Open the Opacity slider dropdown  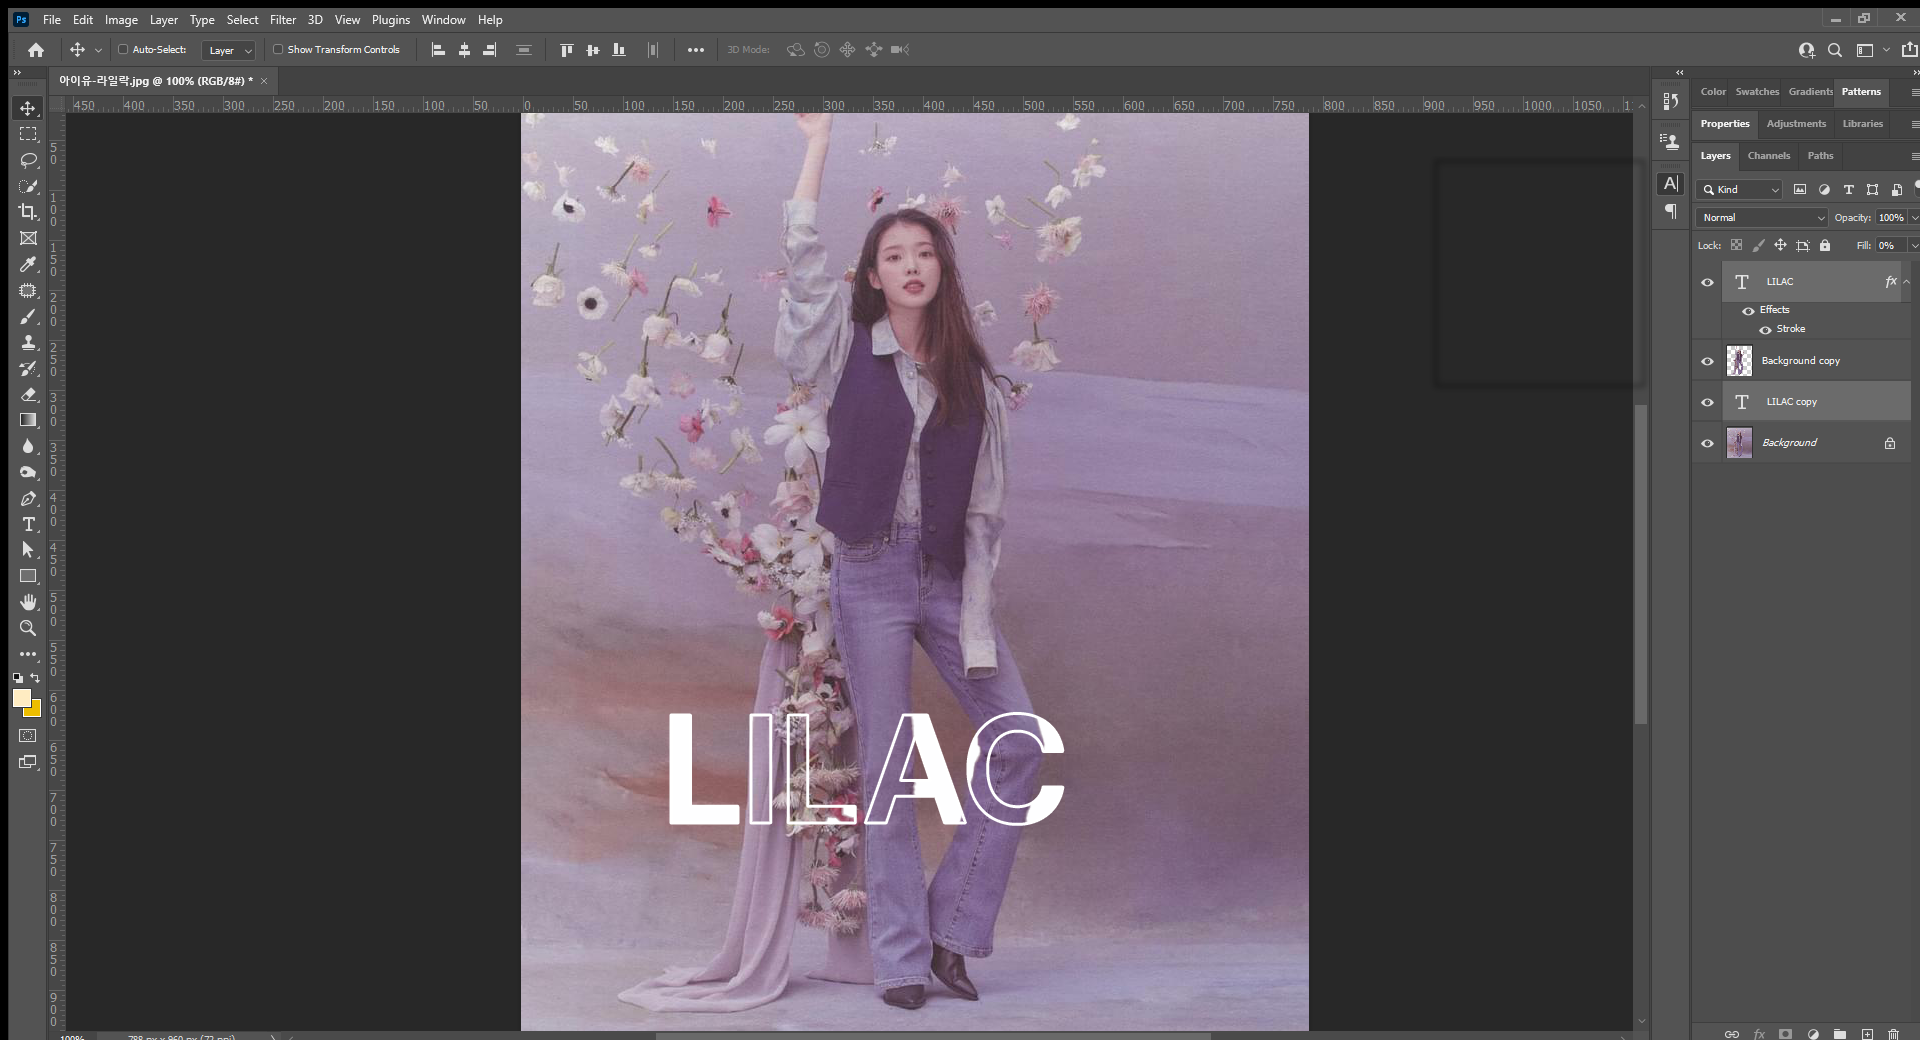[1914, 217]
